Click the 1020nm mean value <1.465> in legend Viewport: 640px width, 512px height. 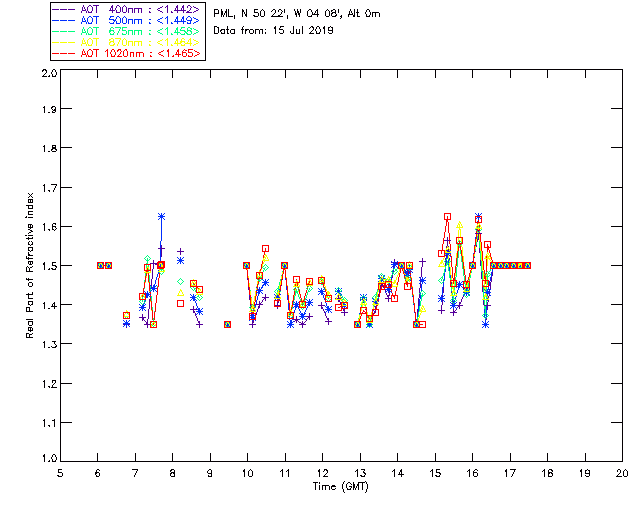(179, 53)
